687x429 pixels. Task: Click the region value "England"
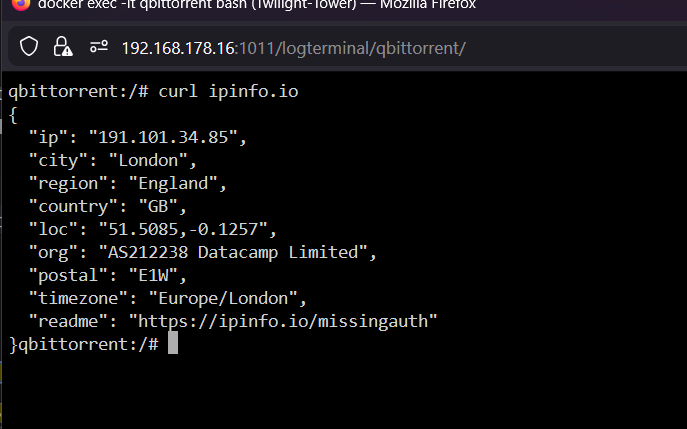173,184
